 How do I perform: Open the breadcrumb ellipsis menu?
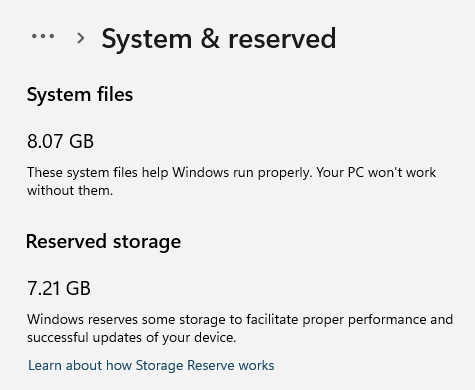click(x=43, y=36)
